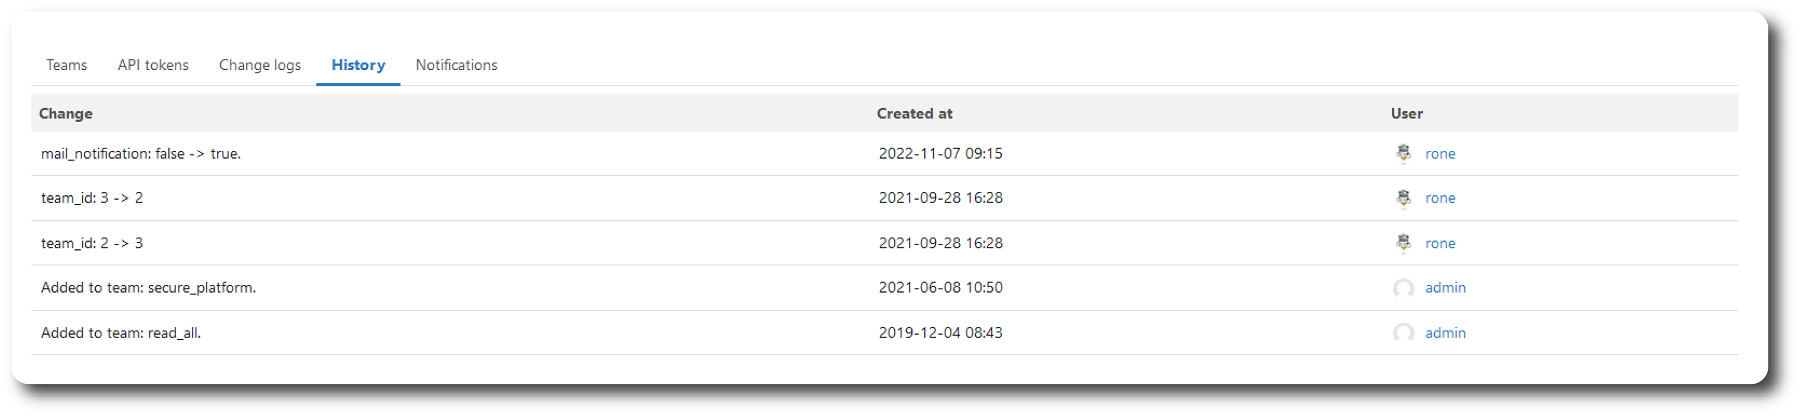
Task: Select the History tab
Action: pyautogui.click(x=358, y=65)
